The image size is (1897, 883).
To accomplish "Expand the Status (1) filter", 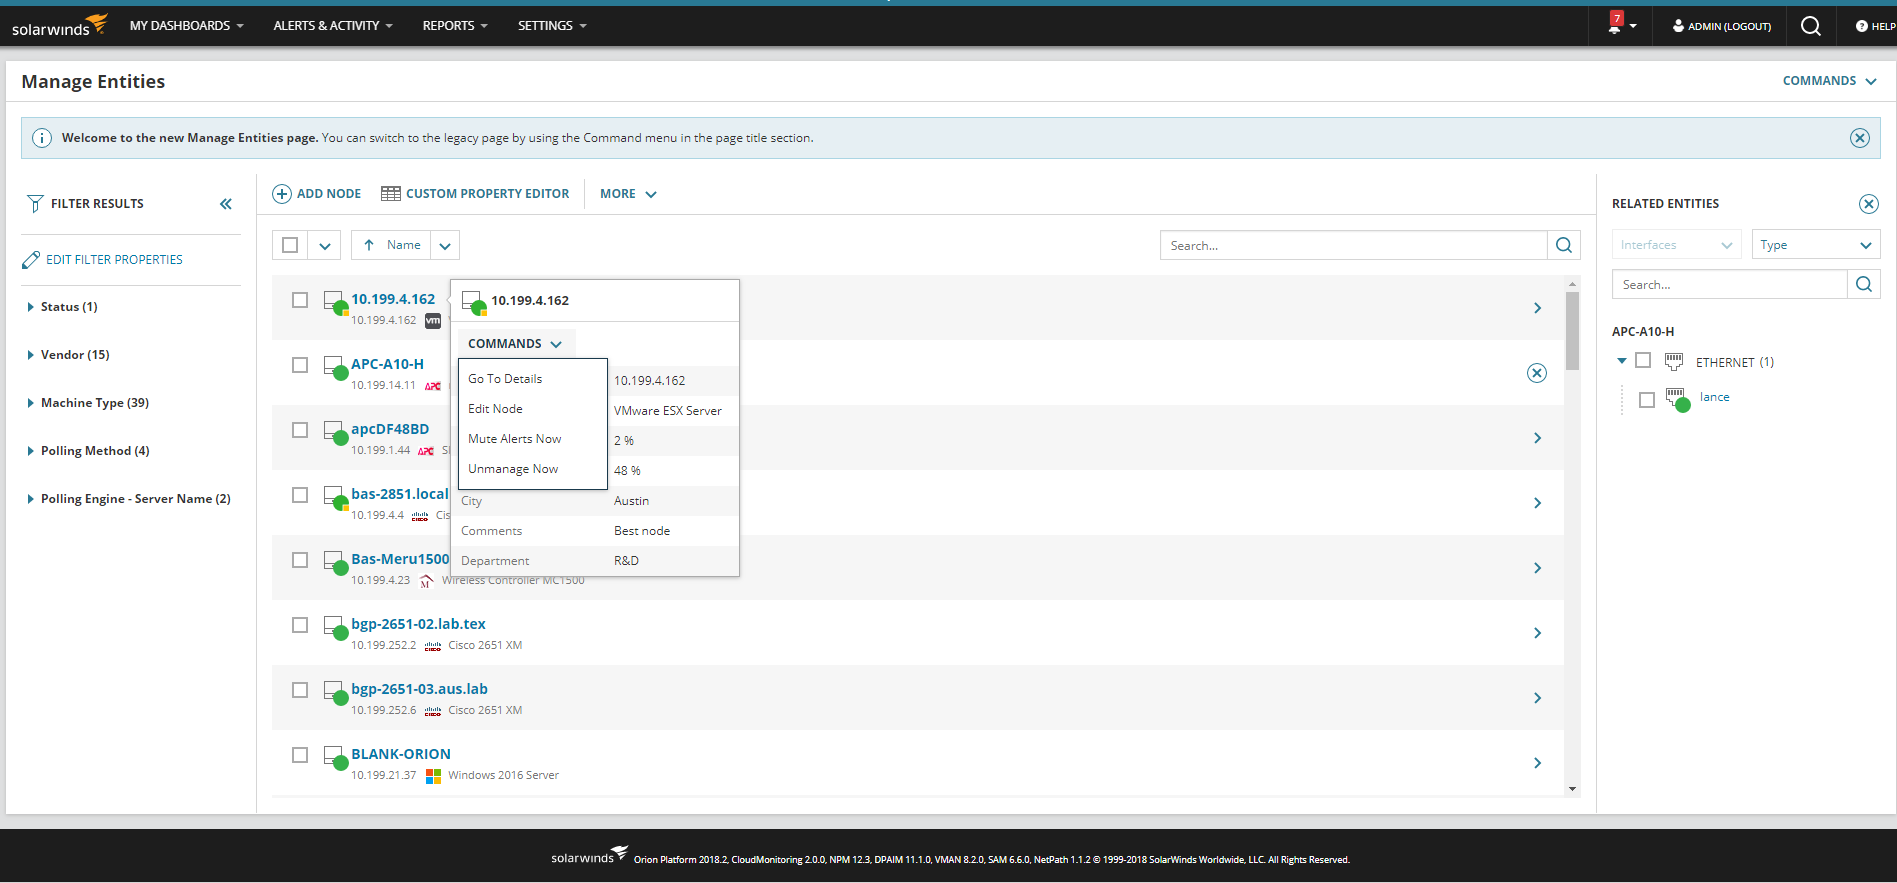I will (x=30, y=307).
